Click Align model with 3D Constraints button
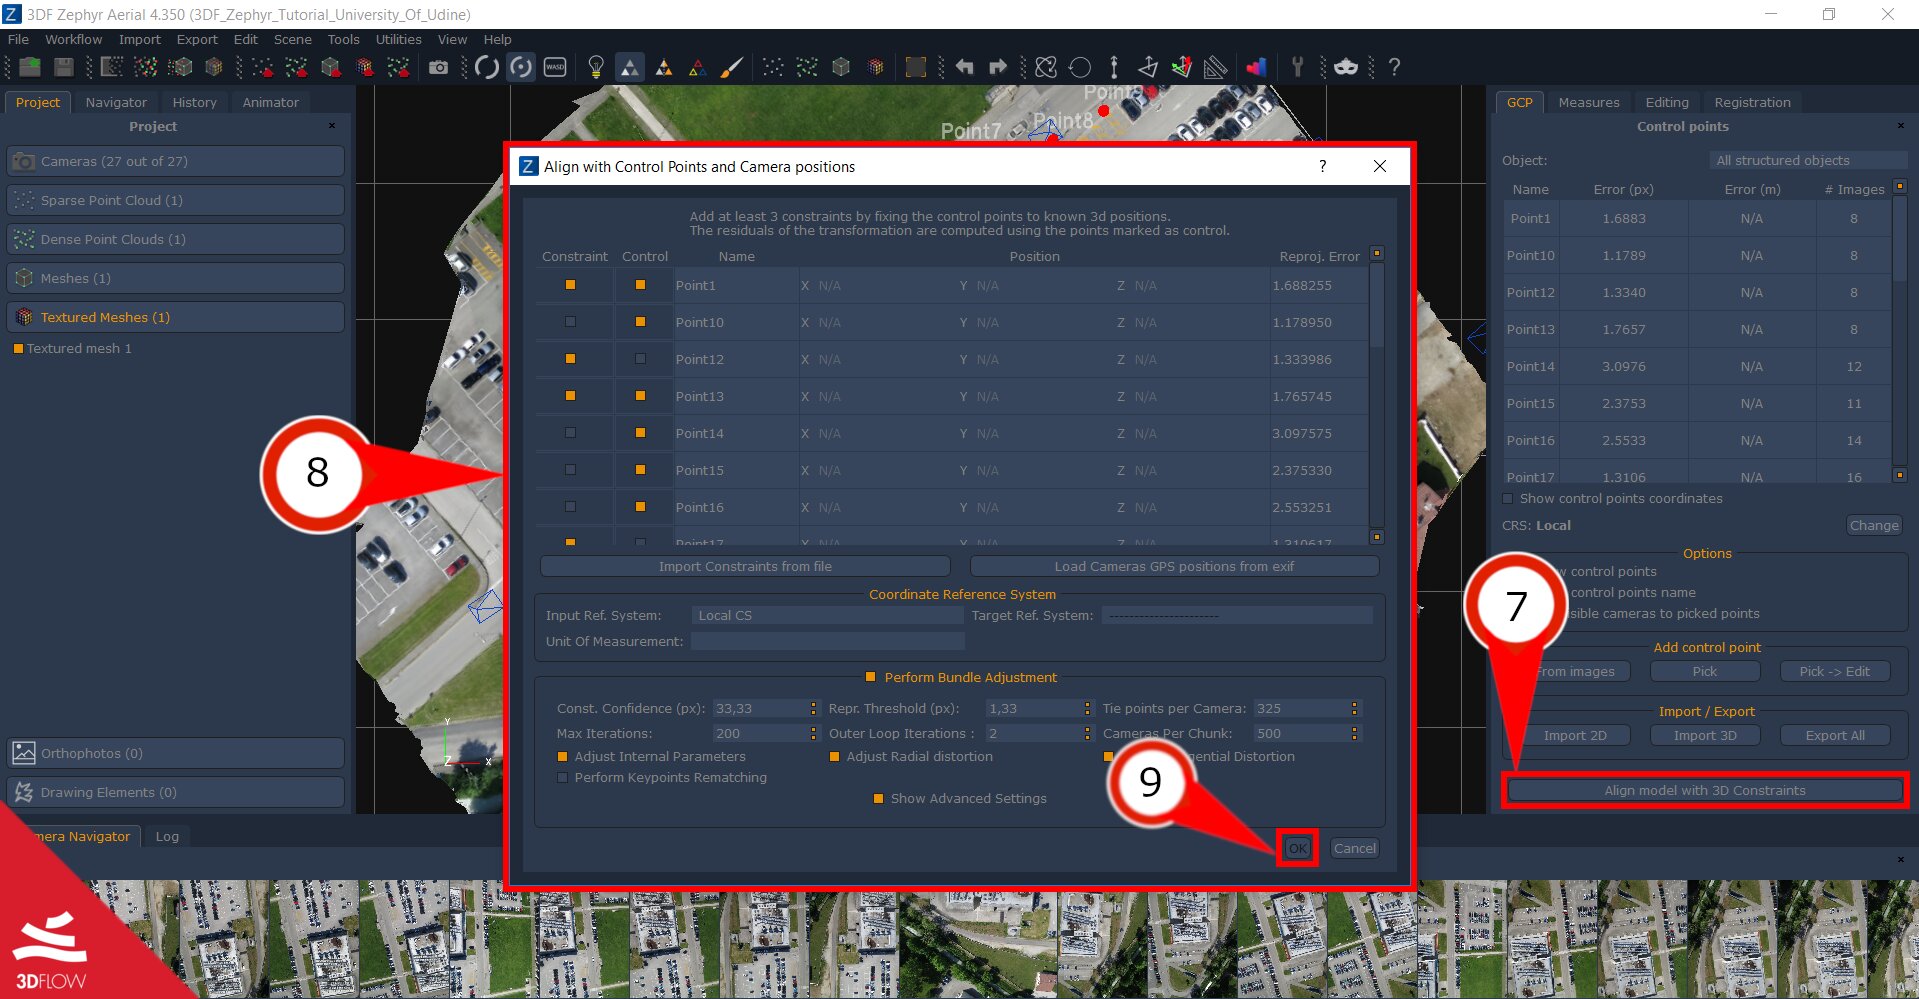 pos(1705,790)
